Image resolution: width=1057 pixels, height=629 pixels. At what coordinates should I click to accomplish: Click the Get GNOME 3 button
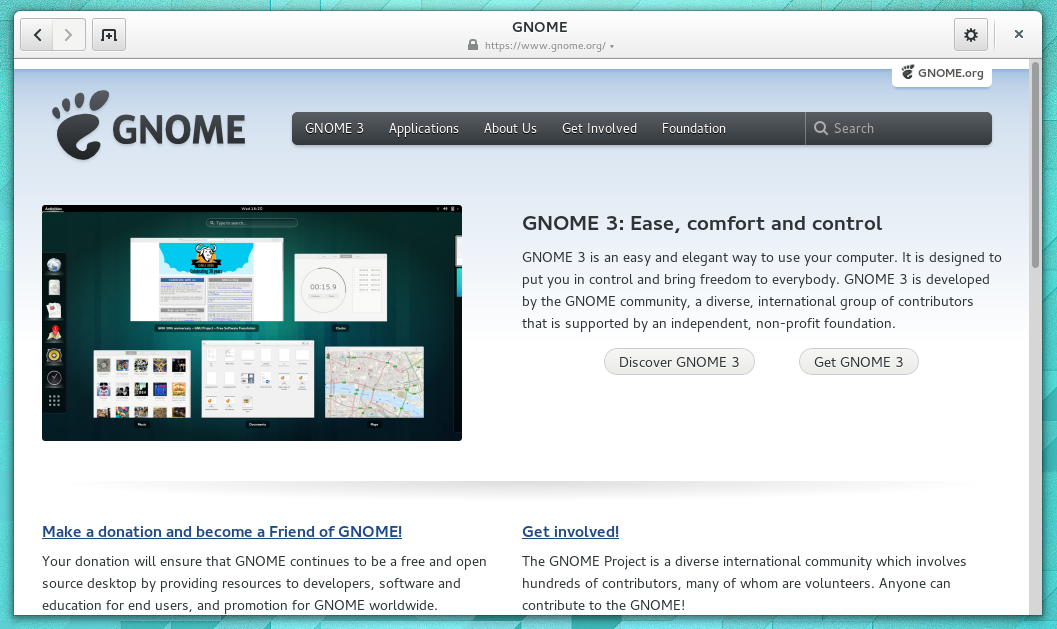[x=858, y=362]
